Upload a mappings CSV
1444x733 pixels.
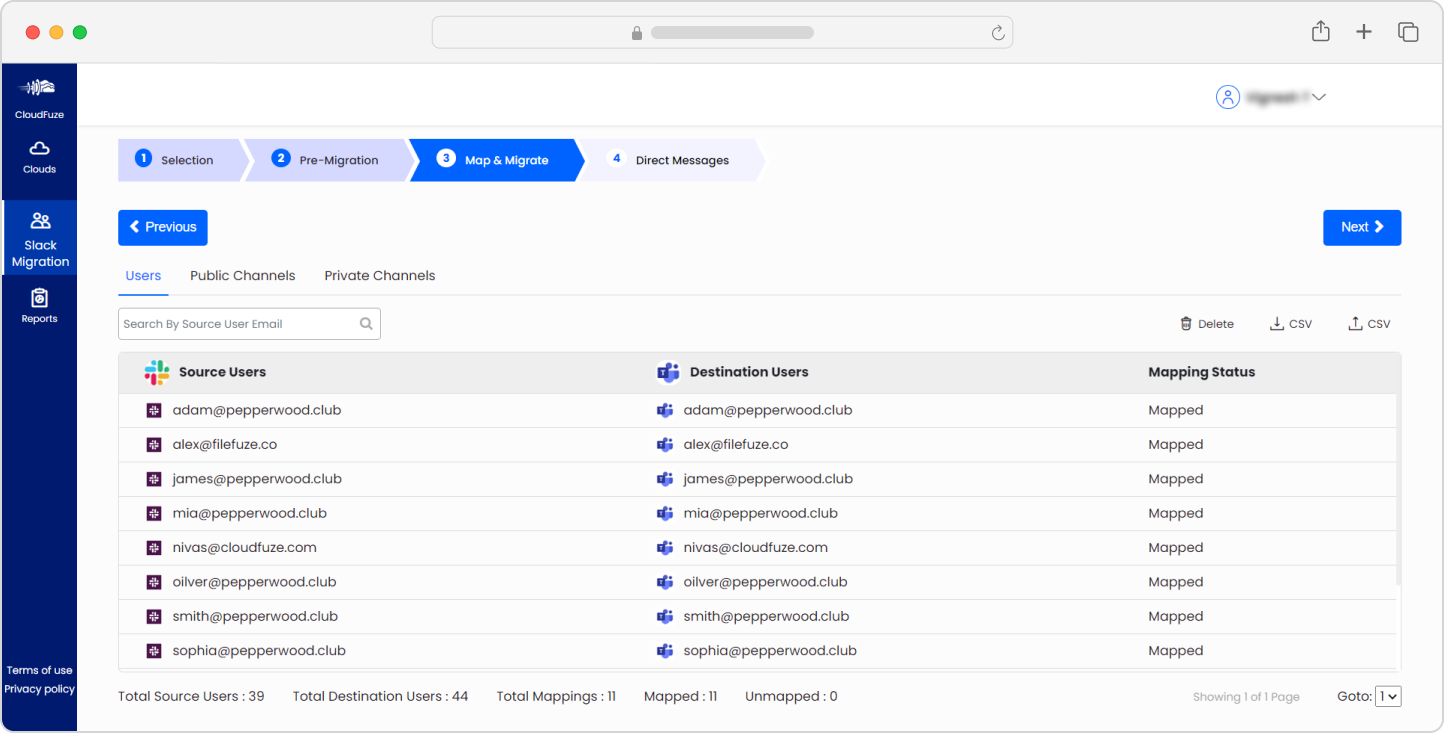(1369, 324)
